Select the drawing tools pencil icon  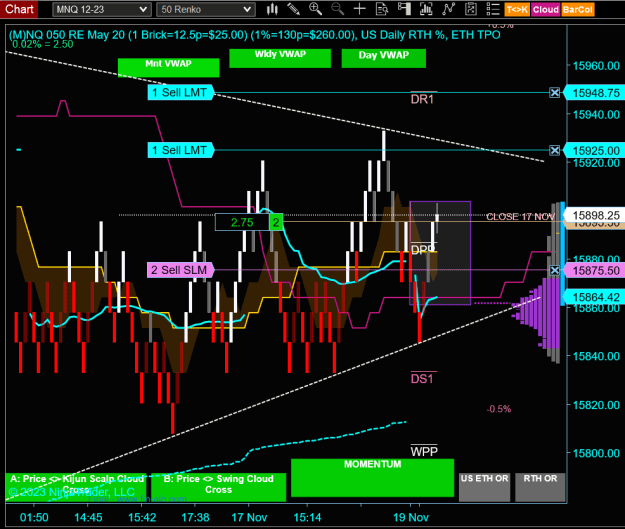coord(294,9)
